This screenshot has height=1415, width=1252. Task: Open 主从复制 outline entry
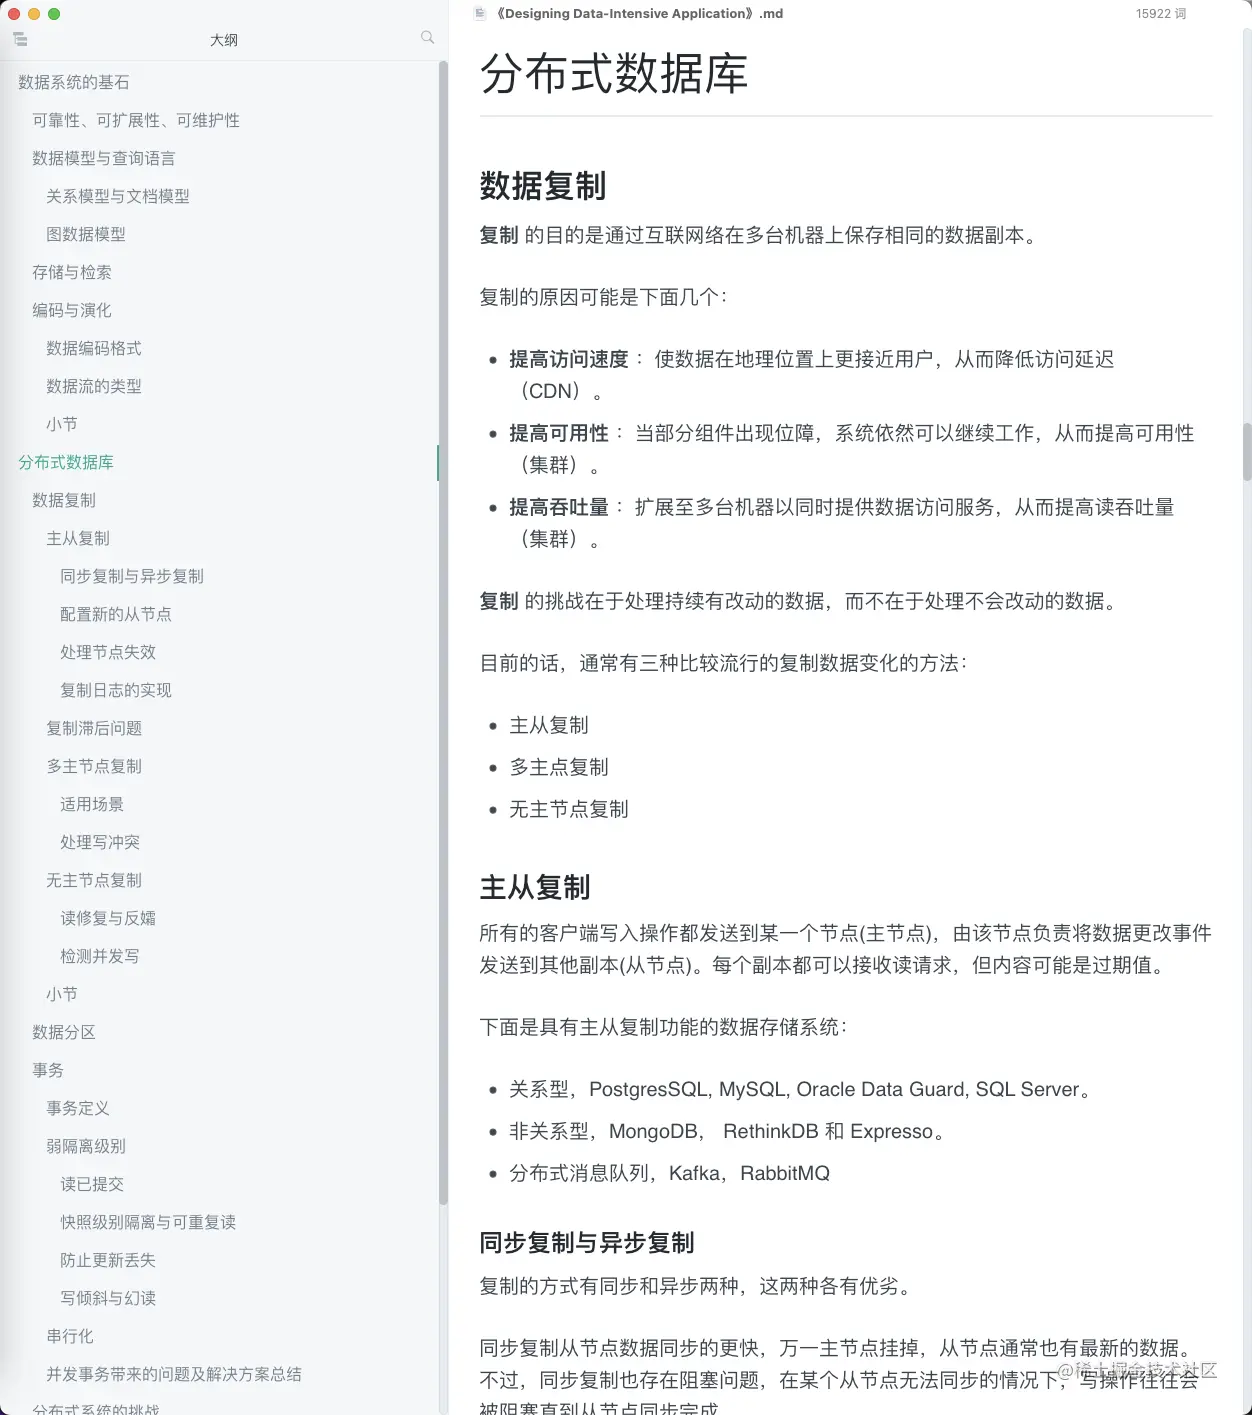coord(78,538)
